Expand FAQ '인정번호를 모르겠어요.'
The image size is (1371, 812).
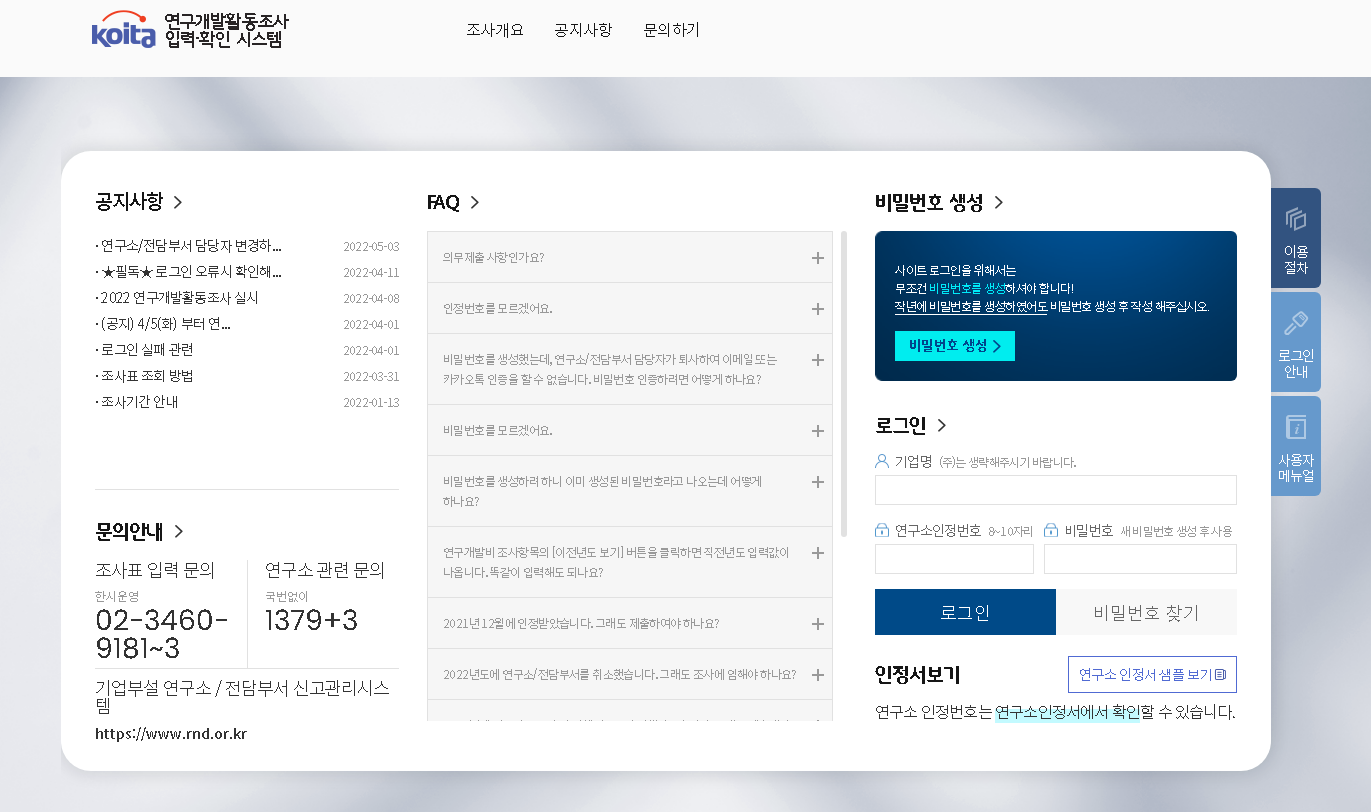pos(630,308)
